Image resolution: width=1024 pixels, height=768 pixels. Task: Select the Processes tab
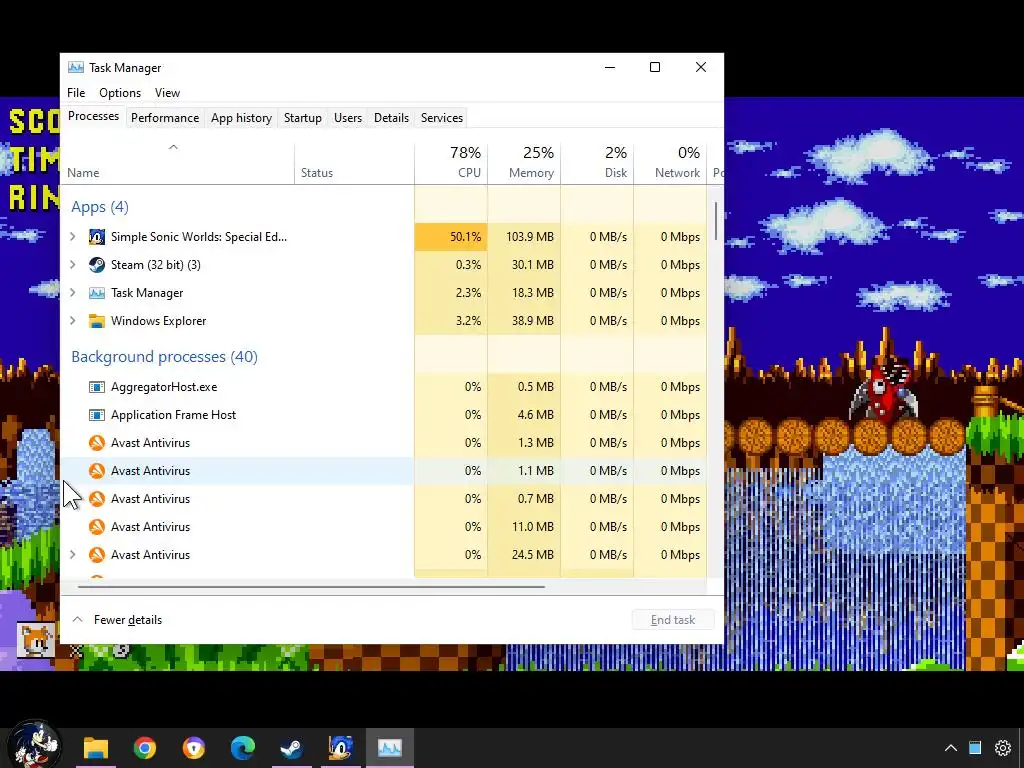click(93, 116)
